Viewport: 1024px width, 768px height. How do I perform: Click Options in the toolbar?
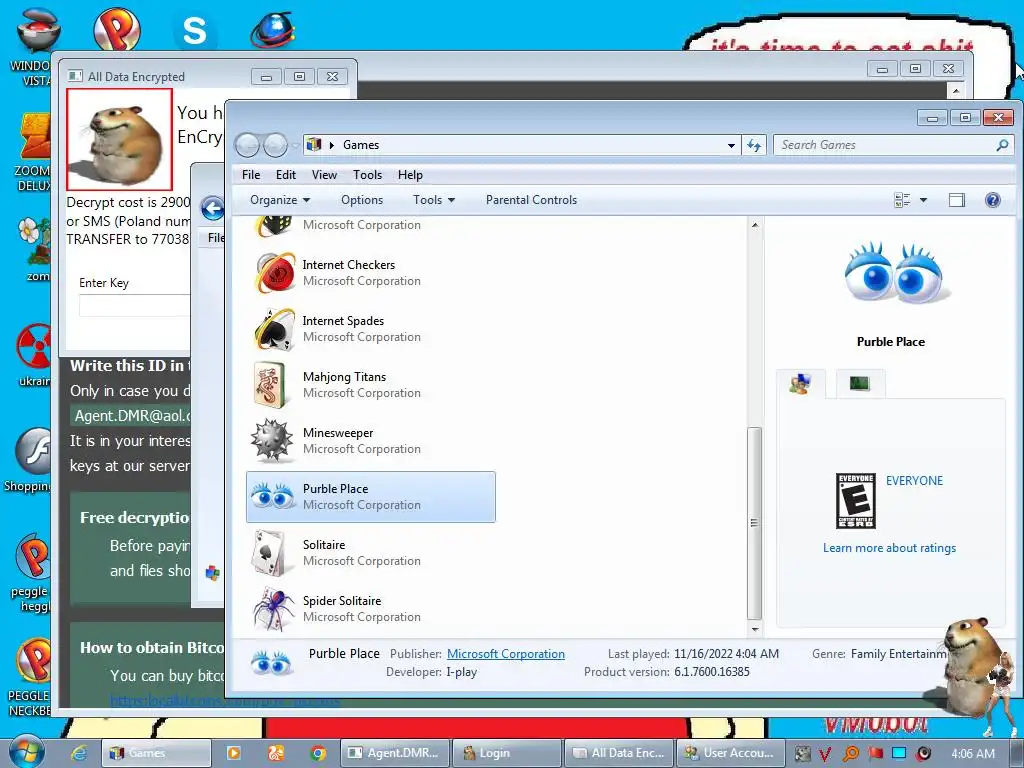click(x=362, y=200)
